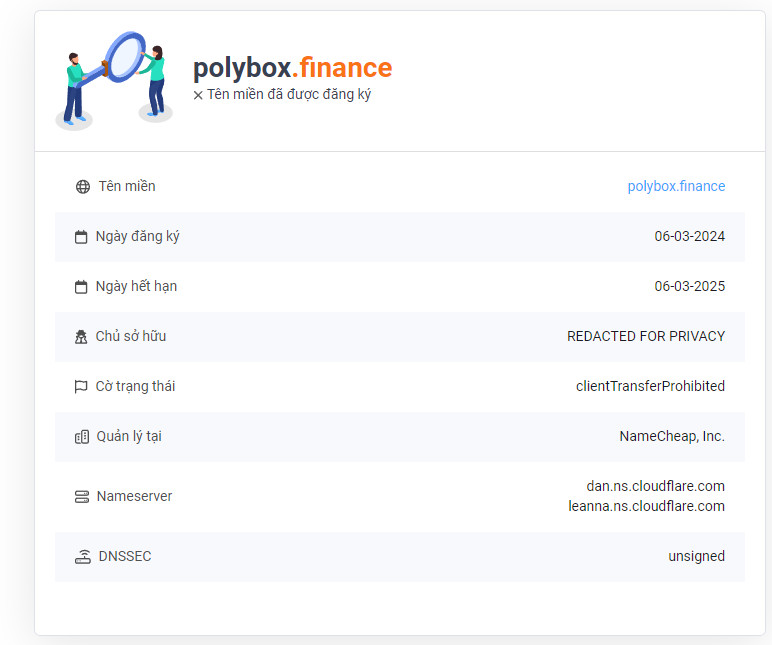Image resolution: width=772 pixels, height=645 pixels.
Task: Click the NameCheap, Inc. registrar value
Action: click(672, 436)
